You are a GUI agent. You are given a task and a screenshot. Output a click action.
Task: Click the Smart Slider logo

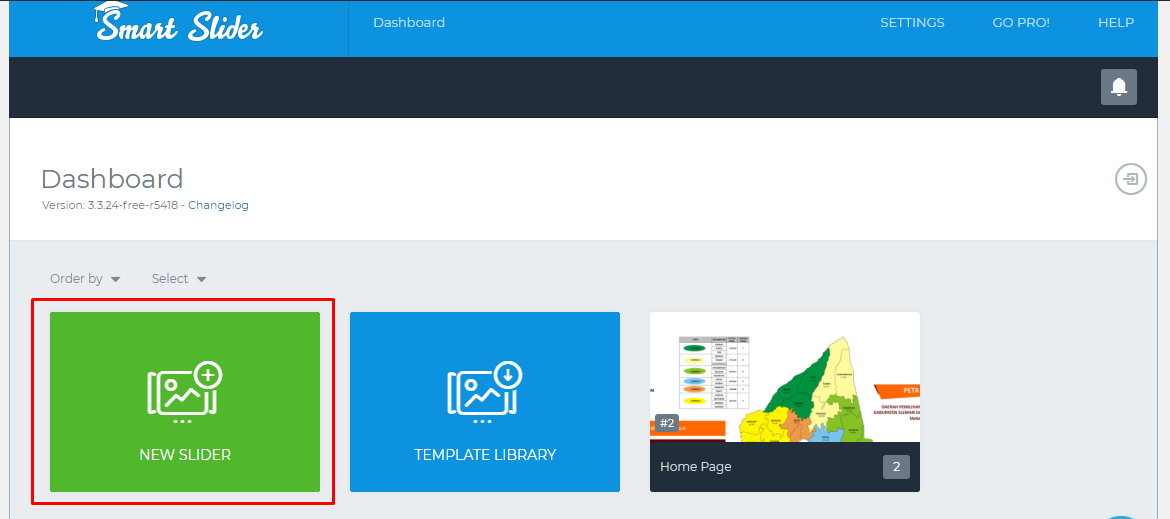[x=179, y=24]
